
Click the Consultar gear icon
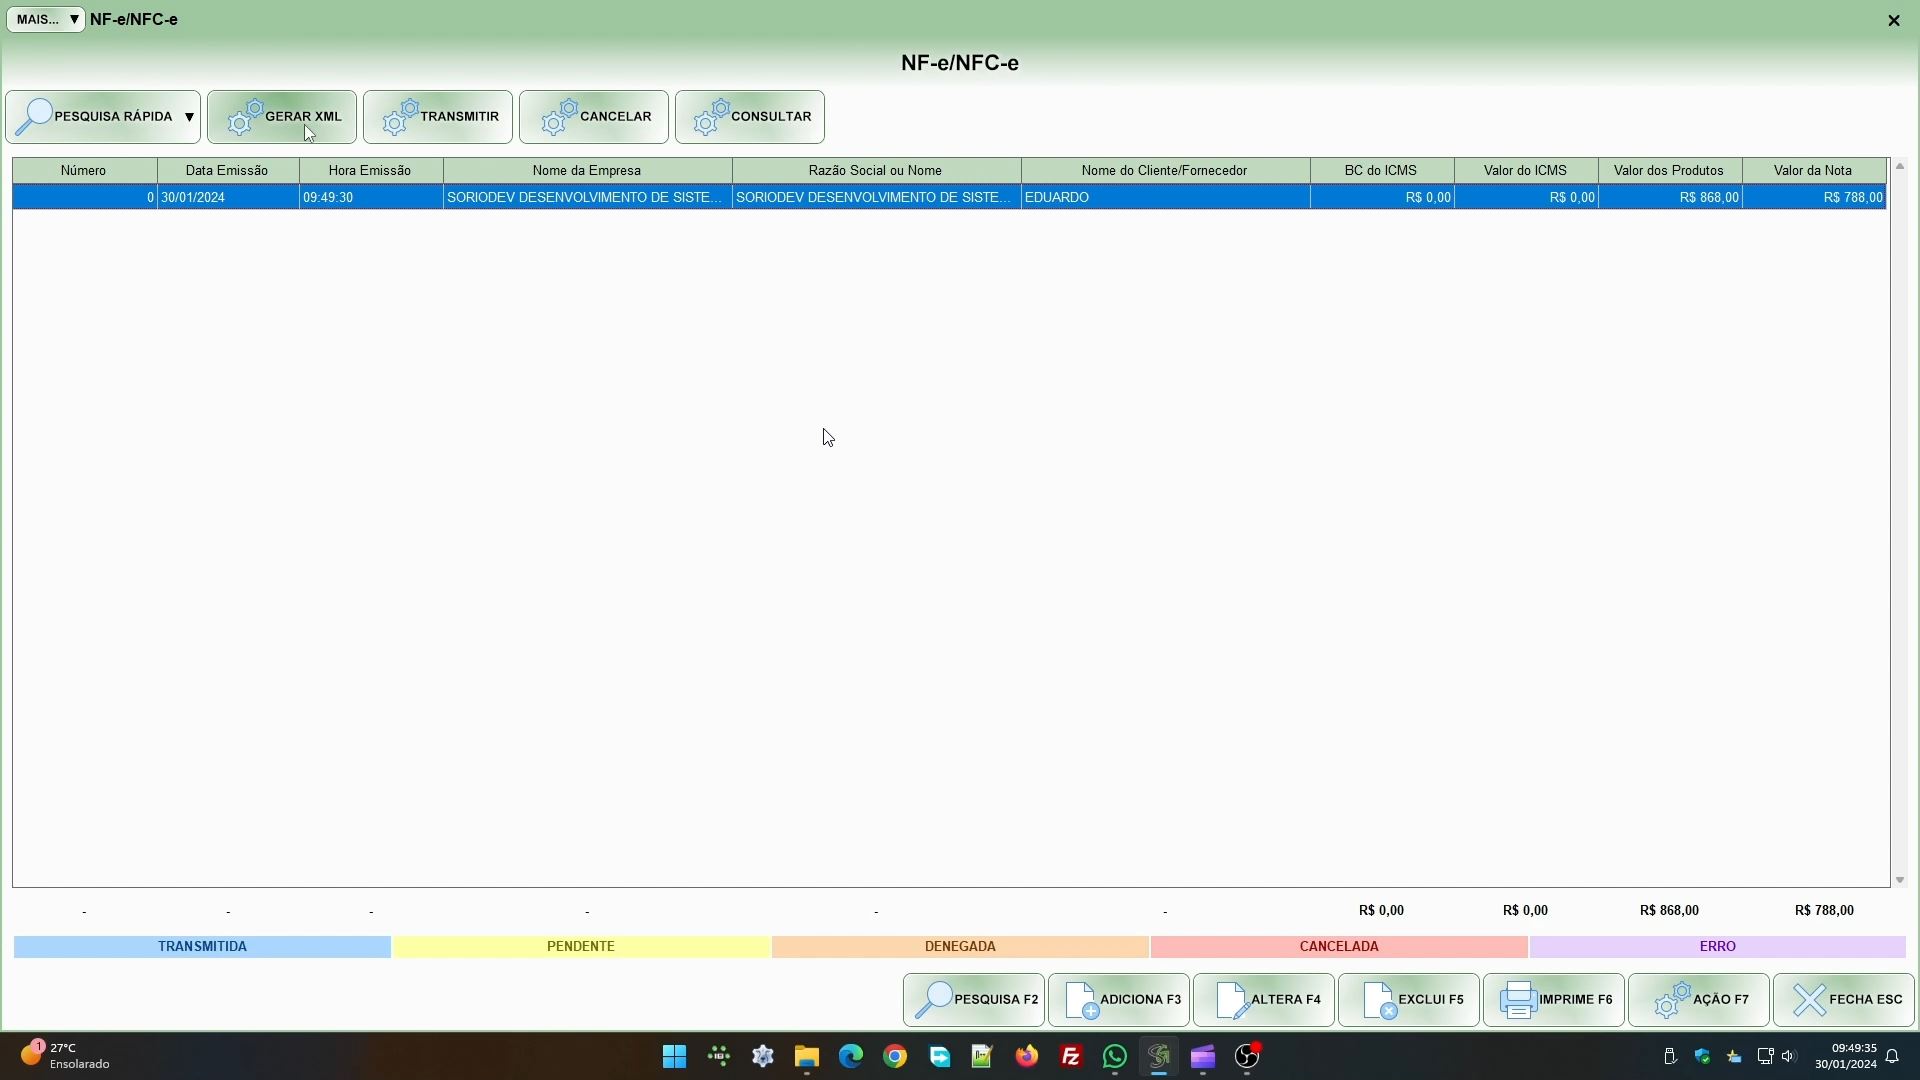coord(711,117)
